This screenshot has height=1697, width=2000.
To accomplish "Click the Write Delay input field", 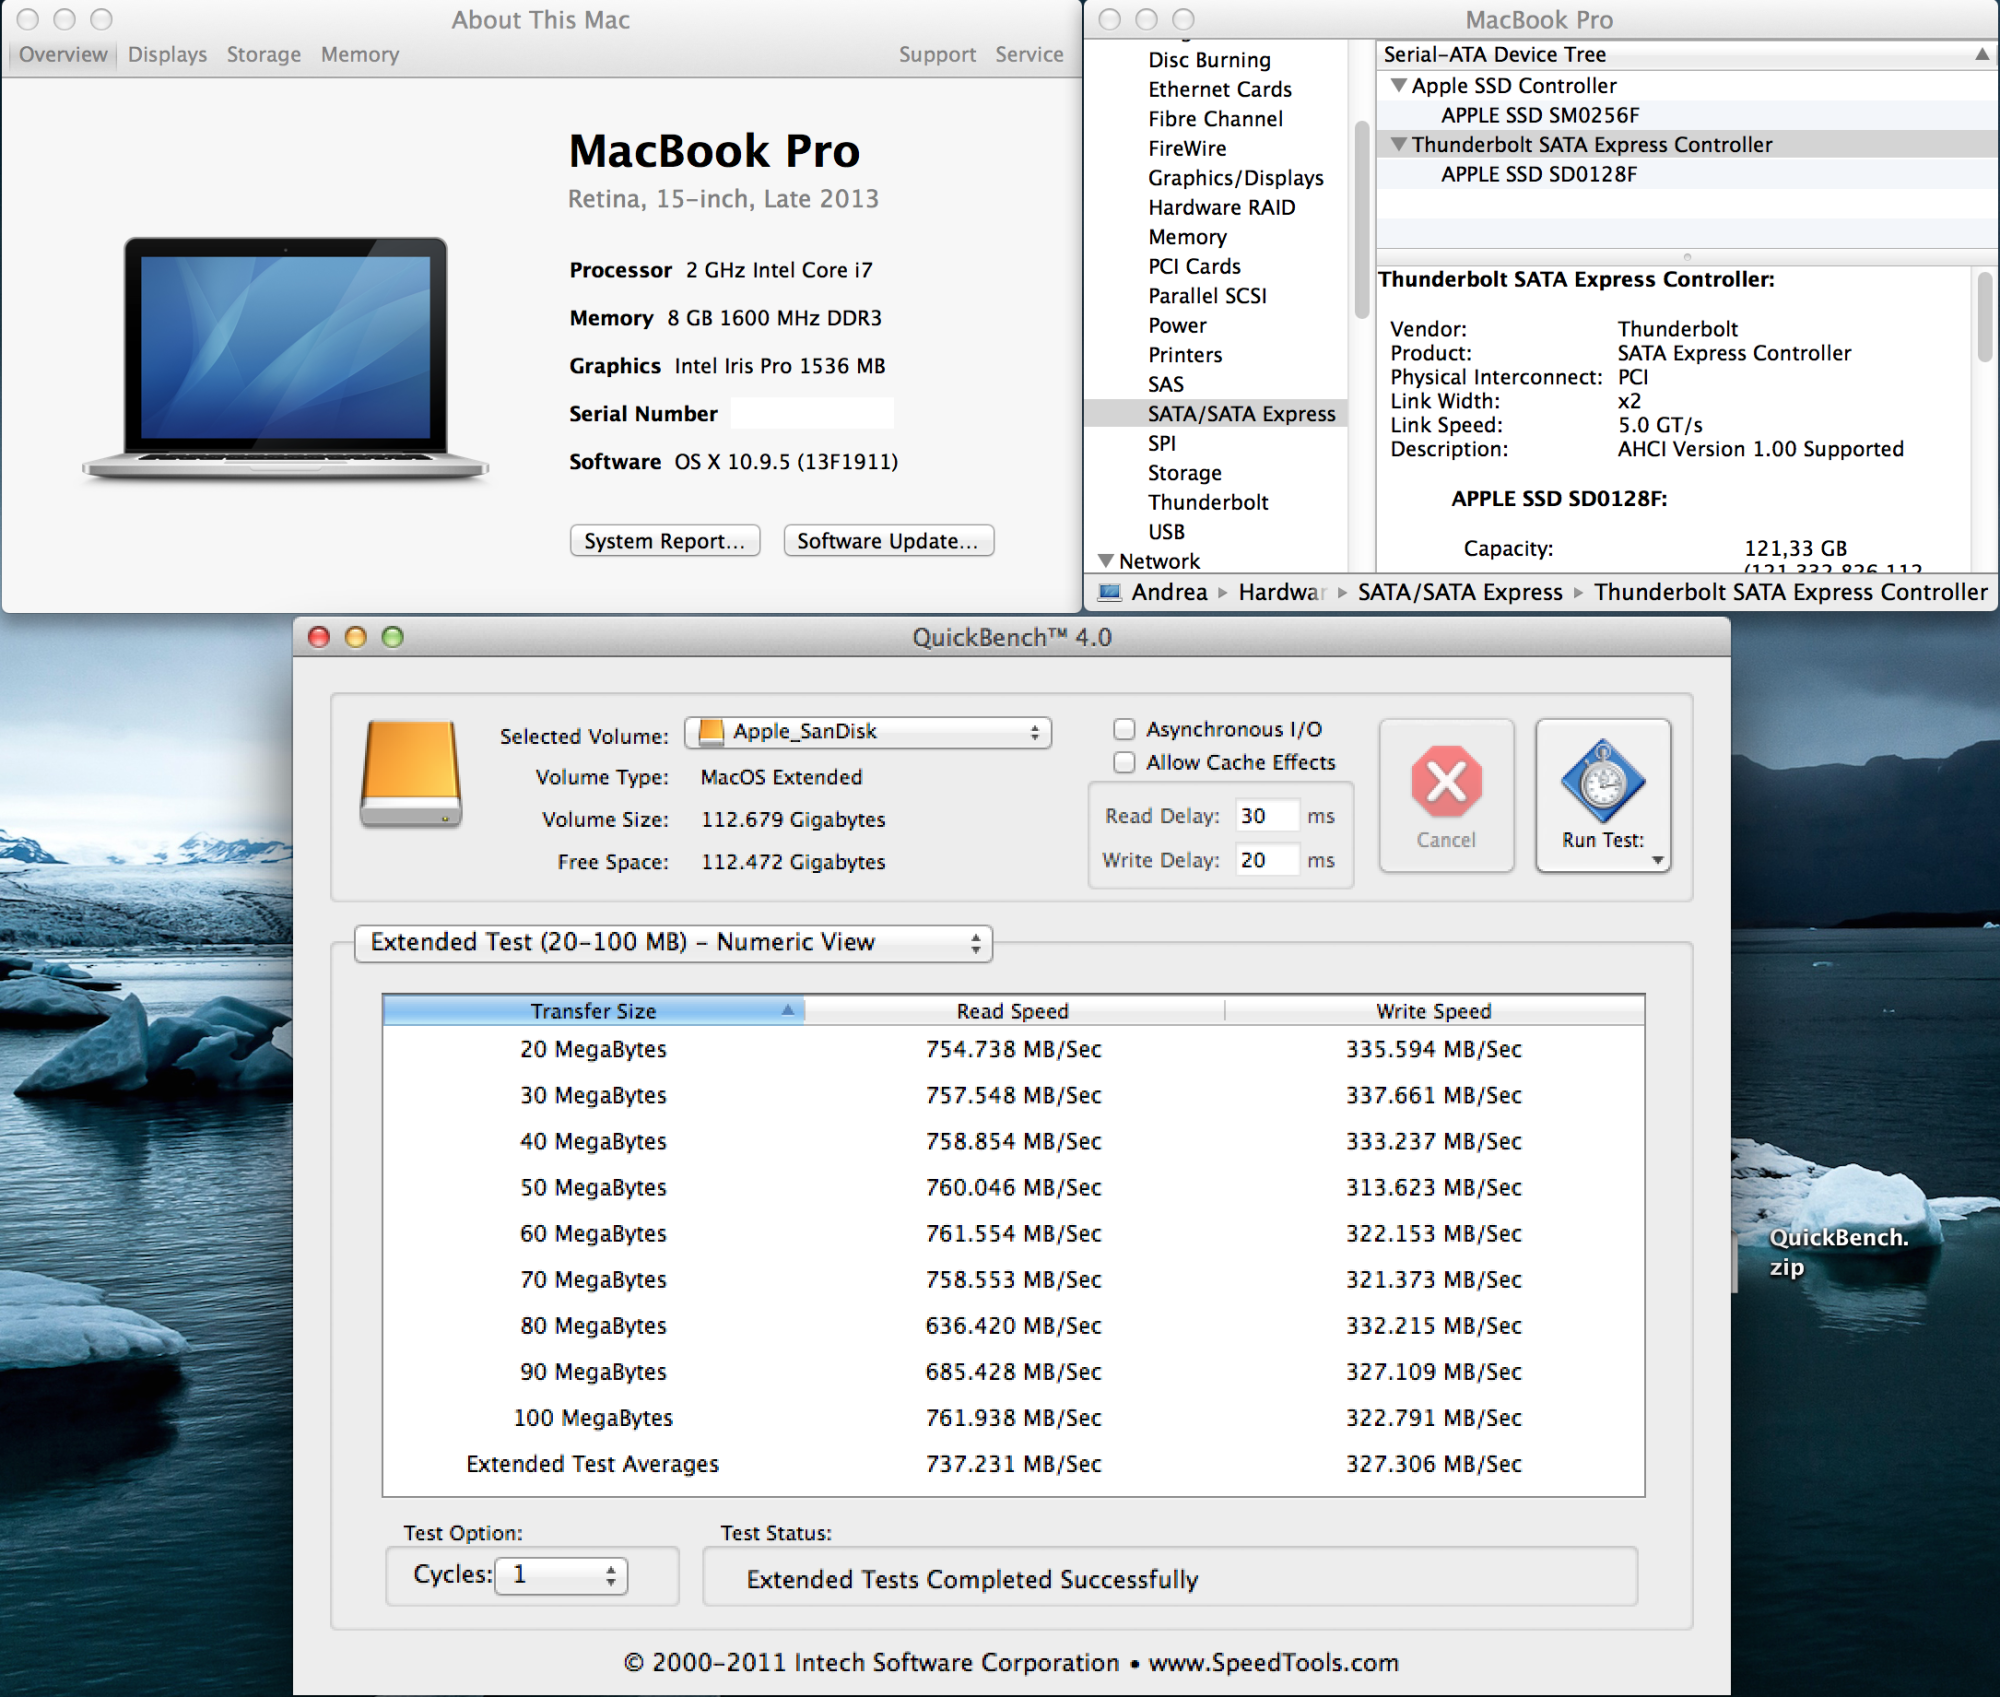I will [1266, 860].
